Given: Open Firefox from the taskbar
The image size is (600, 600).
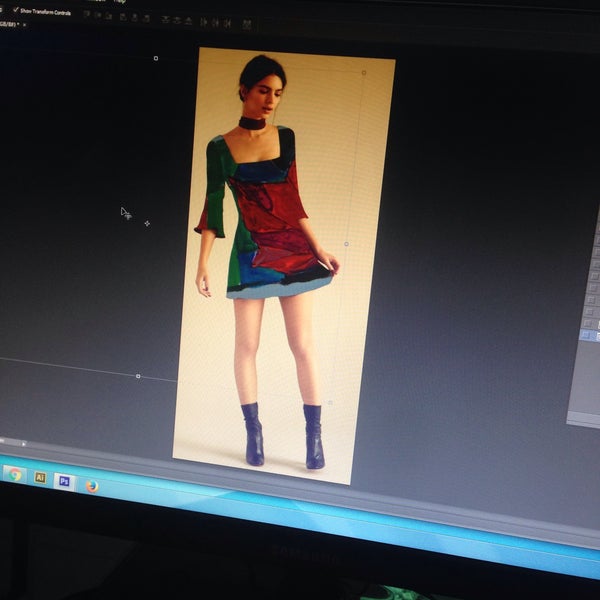Looking at the screenshot, I should pyautogui.click(x=92, y=486).
